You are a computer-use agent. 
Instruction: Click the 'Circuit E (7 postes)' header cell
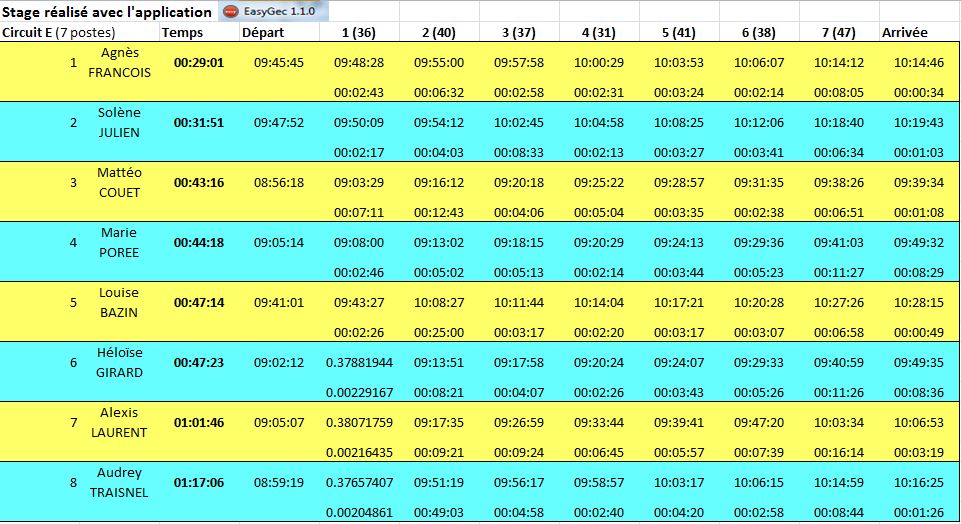point(58,32)
